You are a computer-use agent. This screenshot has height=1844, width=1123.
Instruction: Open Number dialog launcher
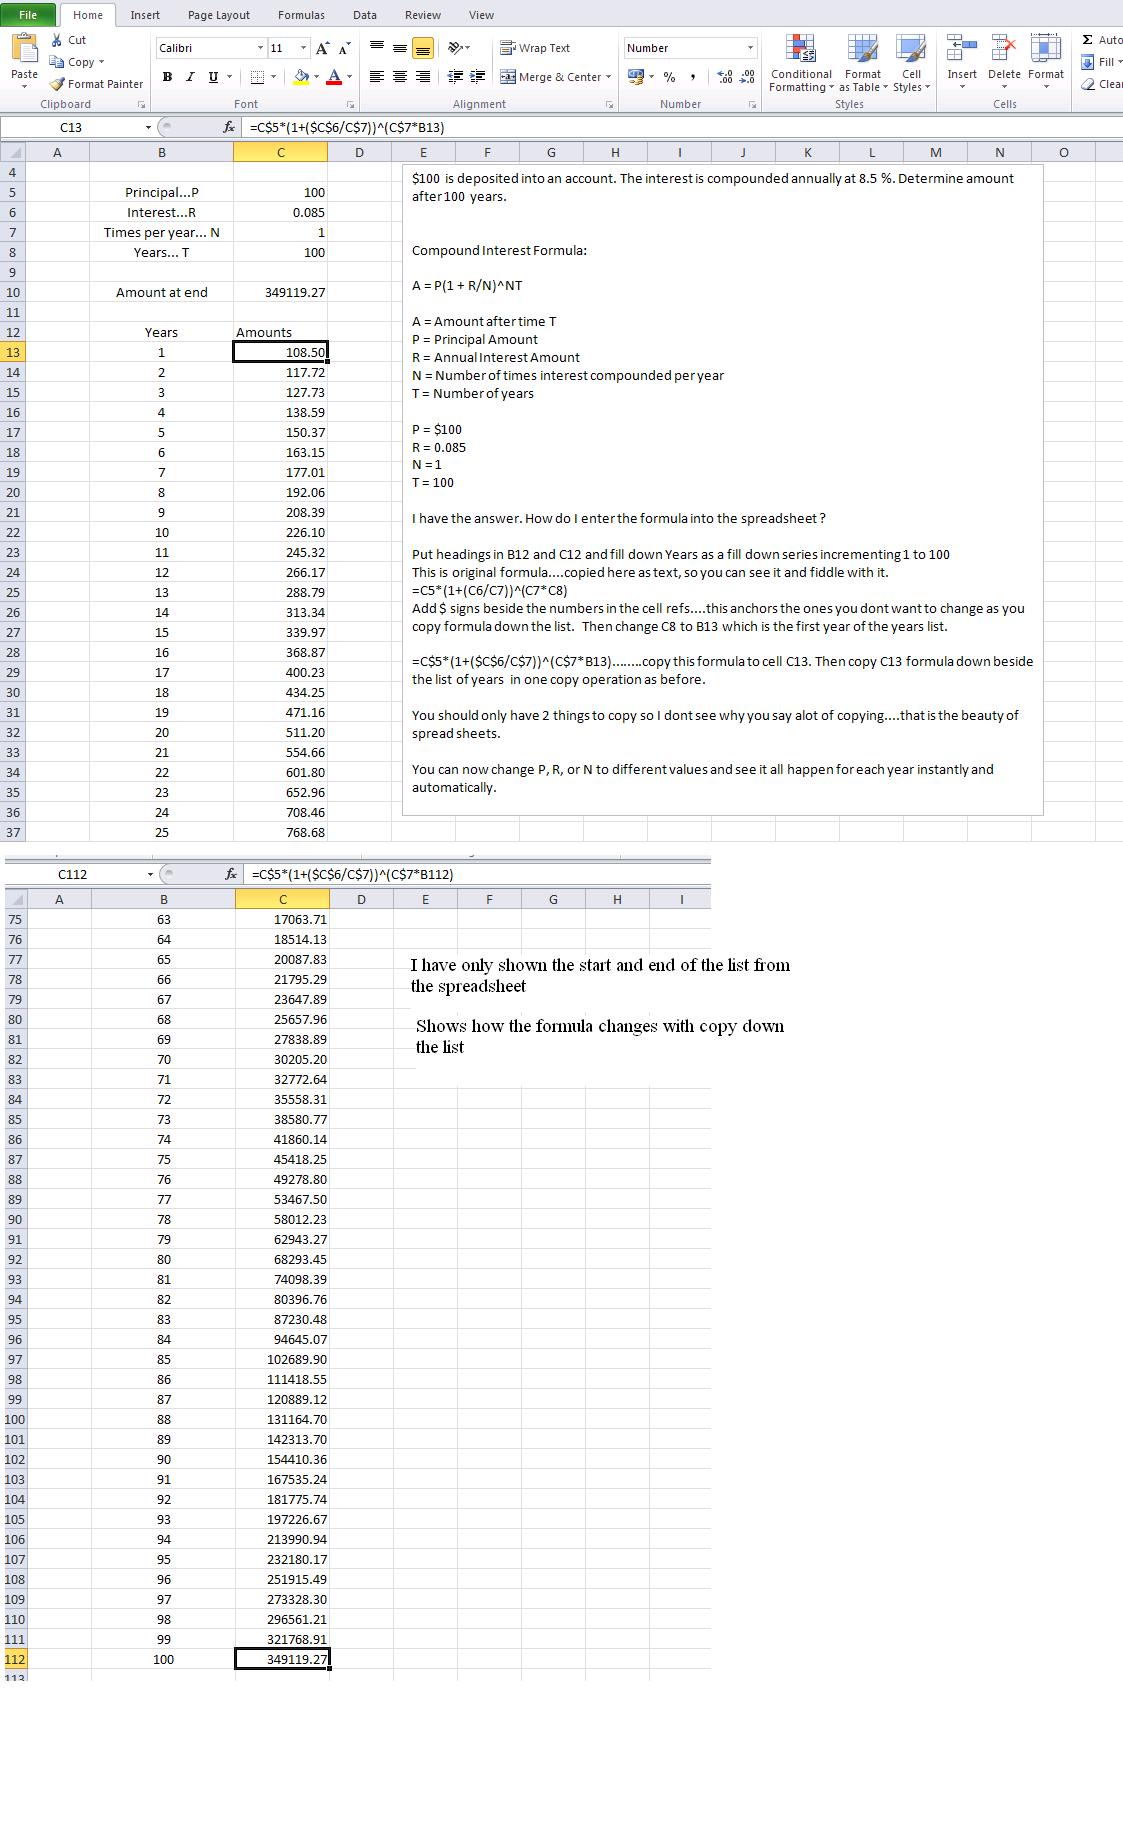point(753,104)
